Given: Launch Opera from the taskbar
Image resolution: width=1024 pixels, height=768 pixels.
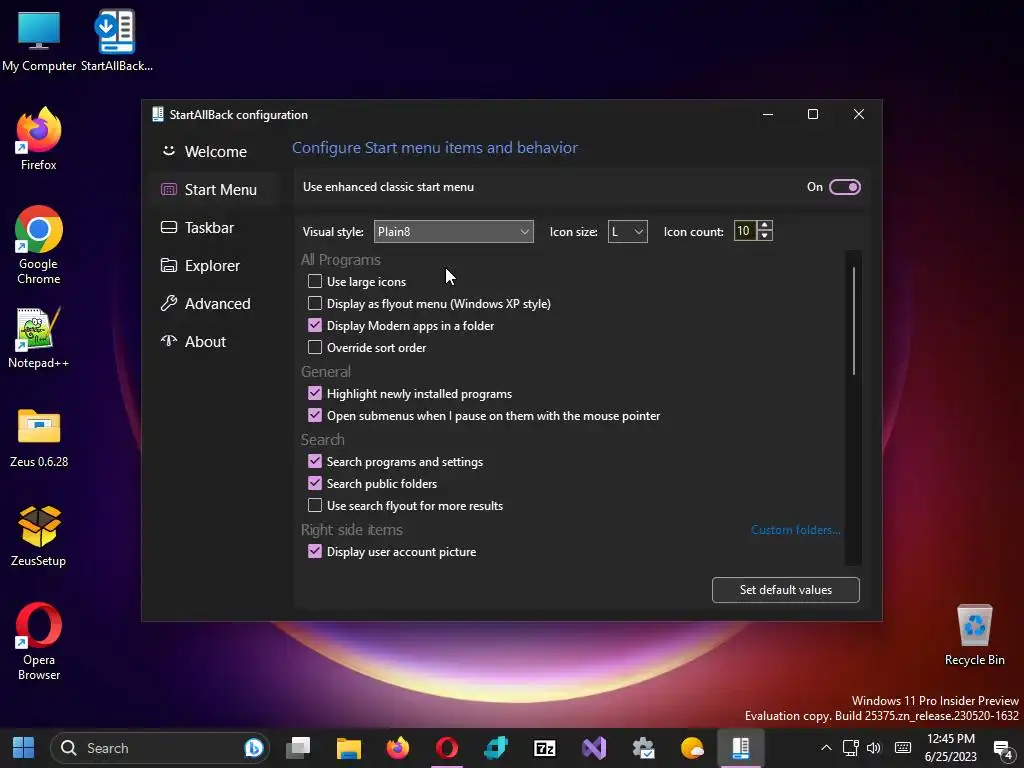Looking at the screenshot, I should tap(447, 748).
